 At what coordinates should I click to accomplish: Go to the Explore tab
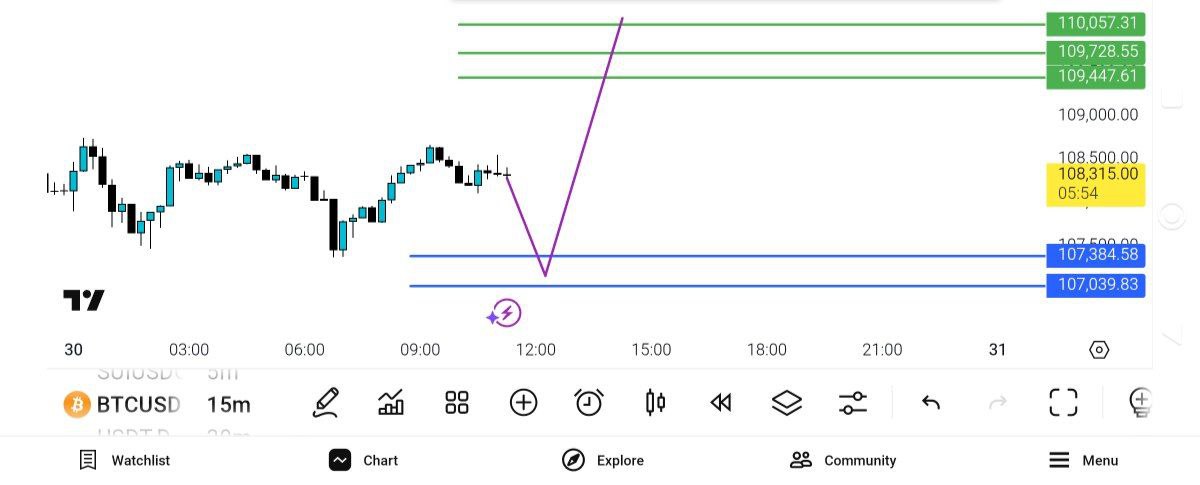pyautogui.click(x=603, y=460)
